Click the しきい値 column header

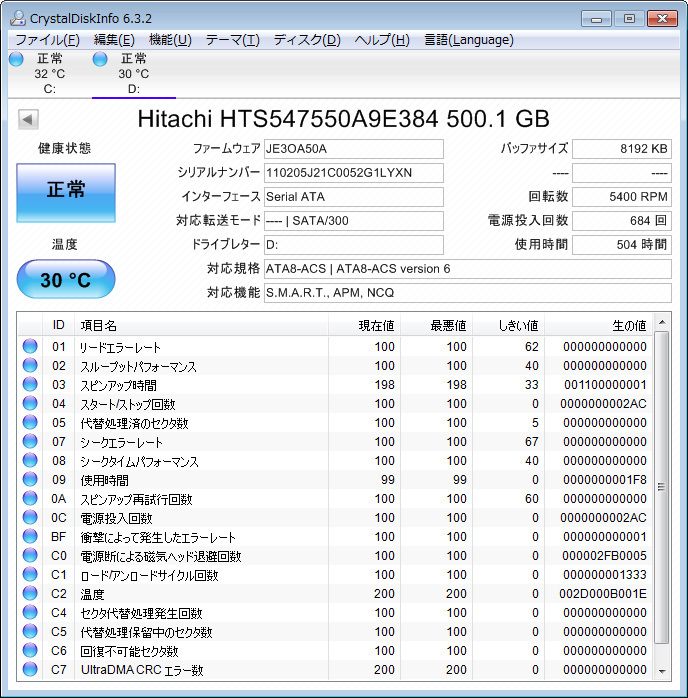[x=508, y=325]
